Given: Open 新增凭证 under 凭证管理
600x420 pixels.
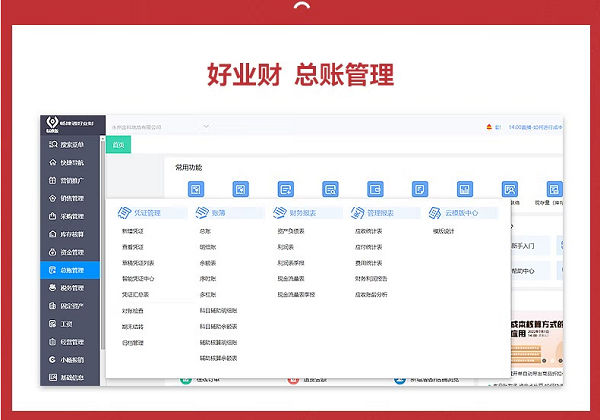Looking at the screenshot, I should (x=133, y=231).
